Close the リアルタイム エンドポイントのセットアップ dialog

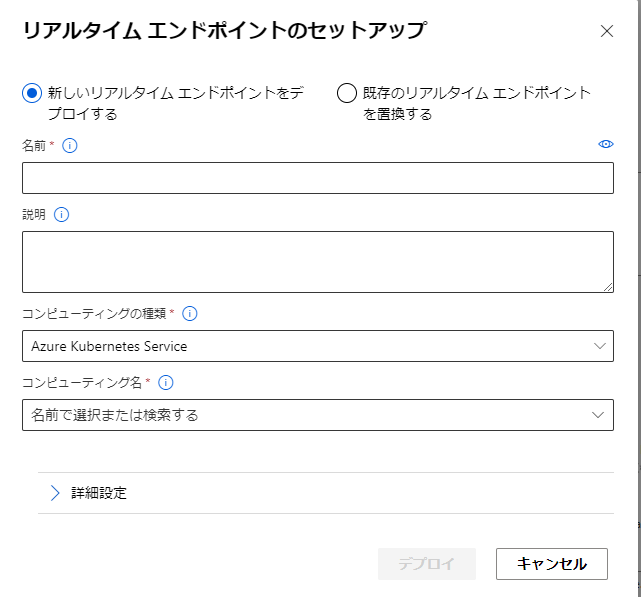(x=606, y=31)
